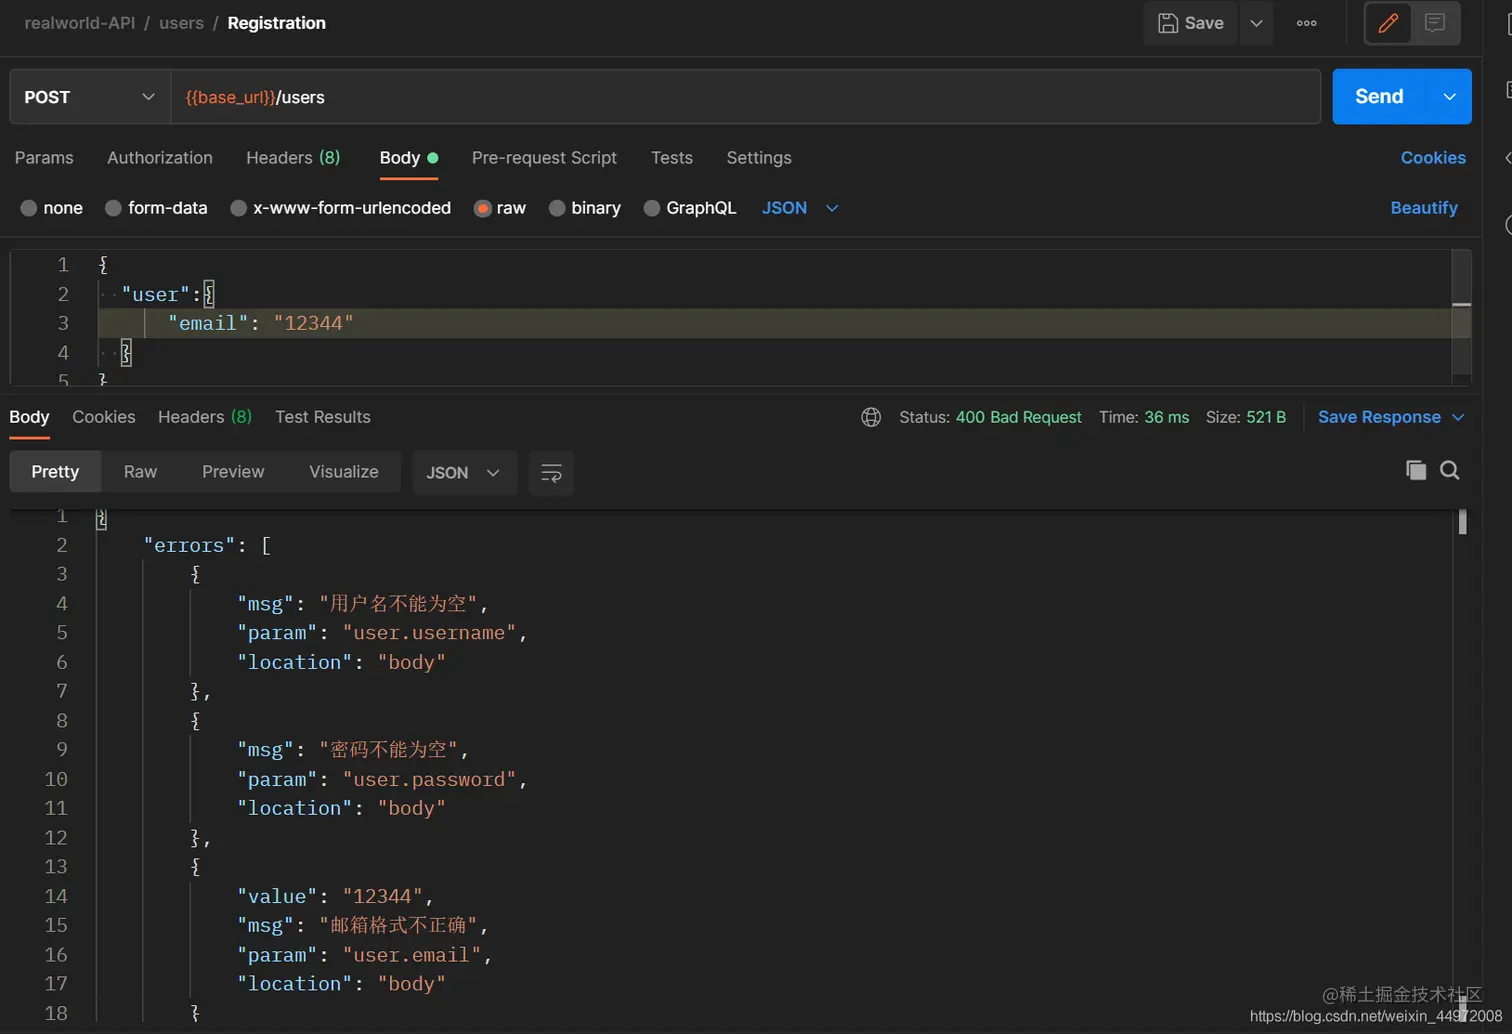Switch response view to Preview
Screen dimensions: 1512x1034
click(x=233, y=472)
